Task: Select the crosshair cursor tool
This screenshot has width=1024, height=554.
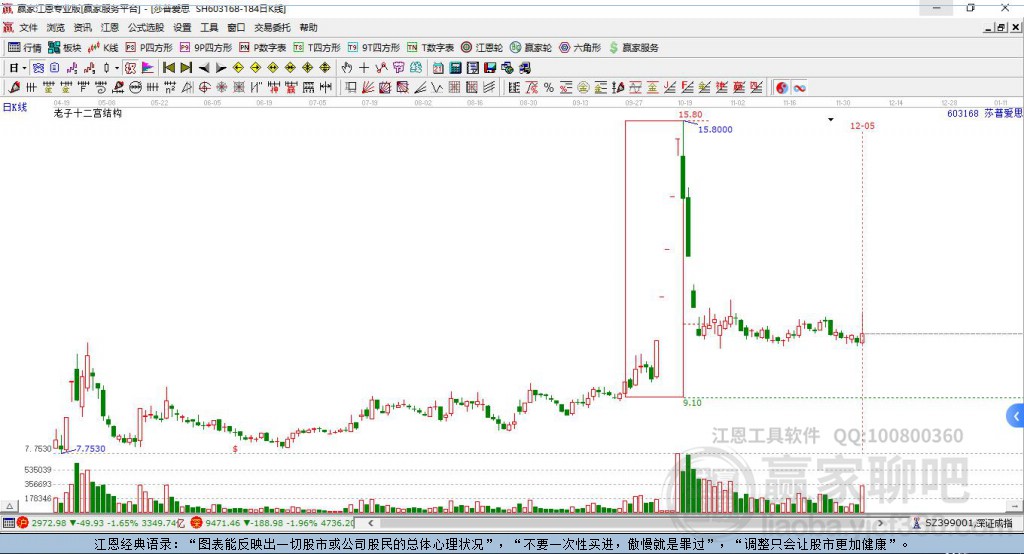Action: click(364, 68)
